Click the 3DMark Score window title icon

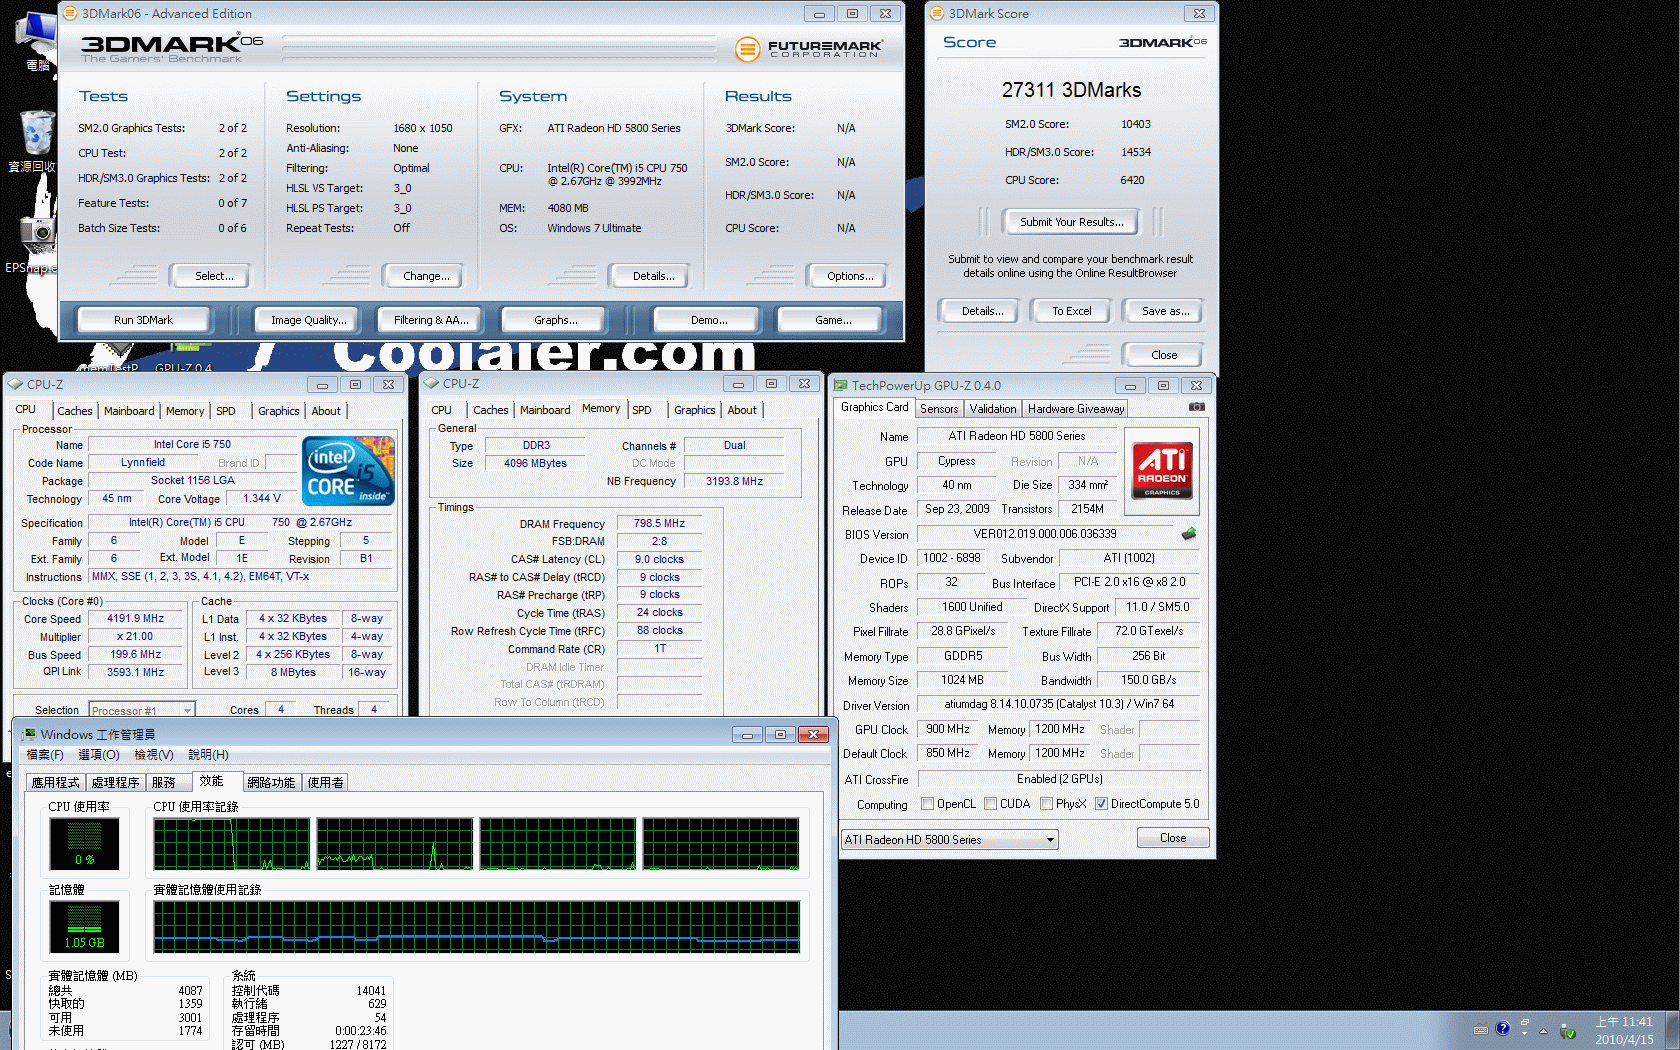click(x=937, y=13)
